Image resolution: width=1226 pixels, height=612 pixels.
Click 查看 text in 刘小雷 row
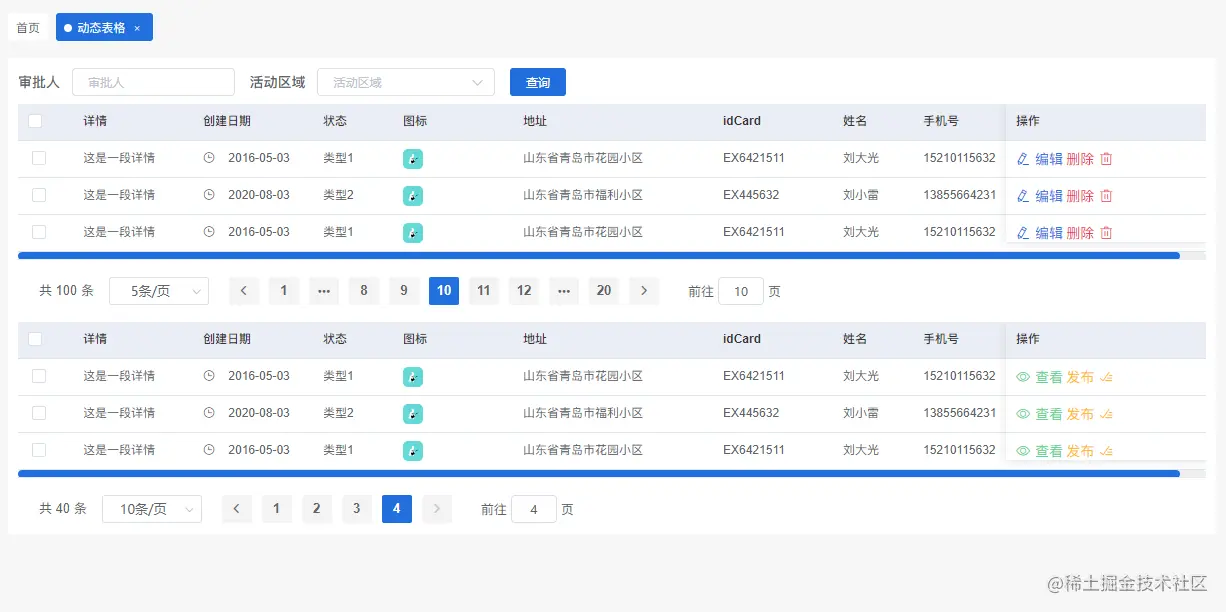point(1049,414)
